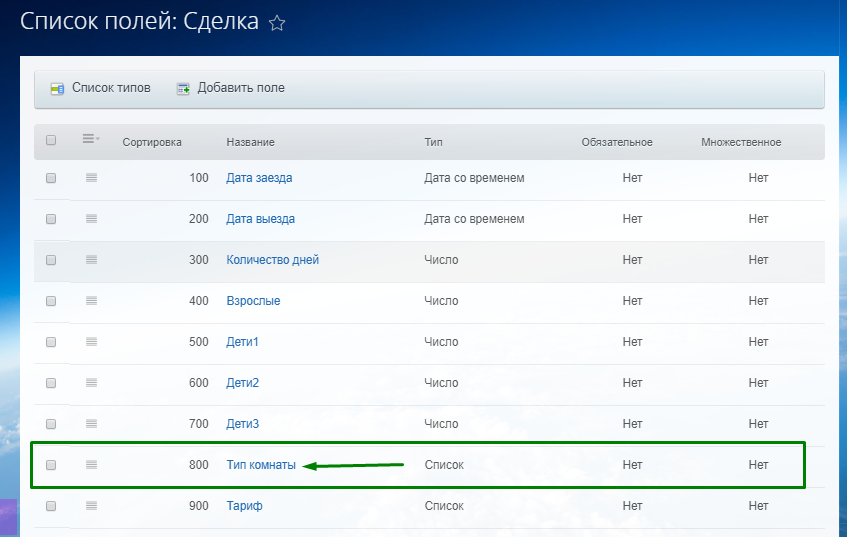Toggle the select-all checkbox in the table header

tap(51, 141)
